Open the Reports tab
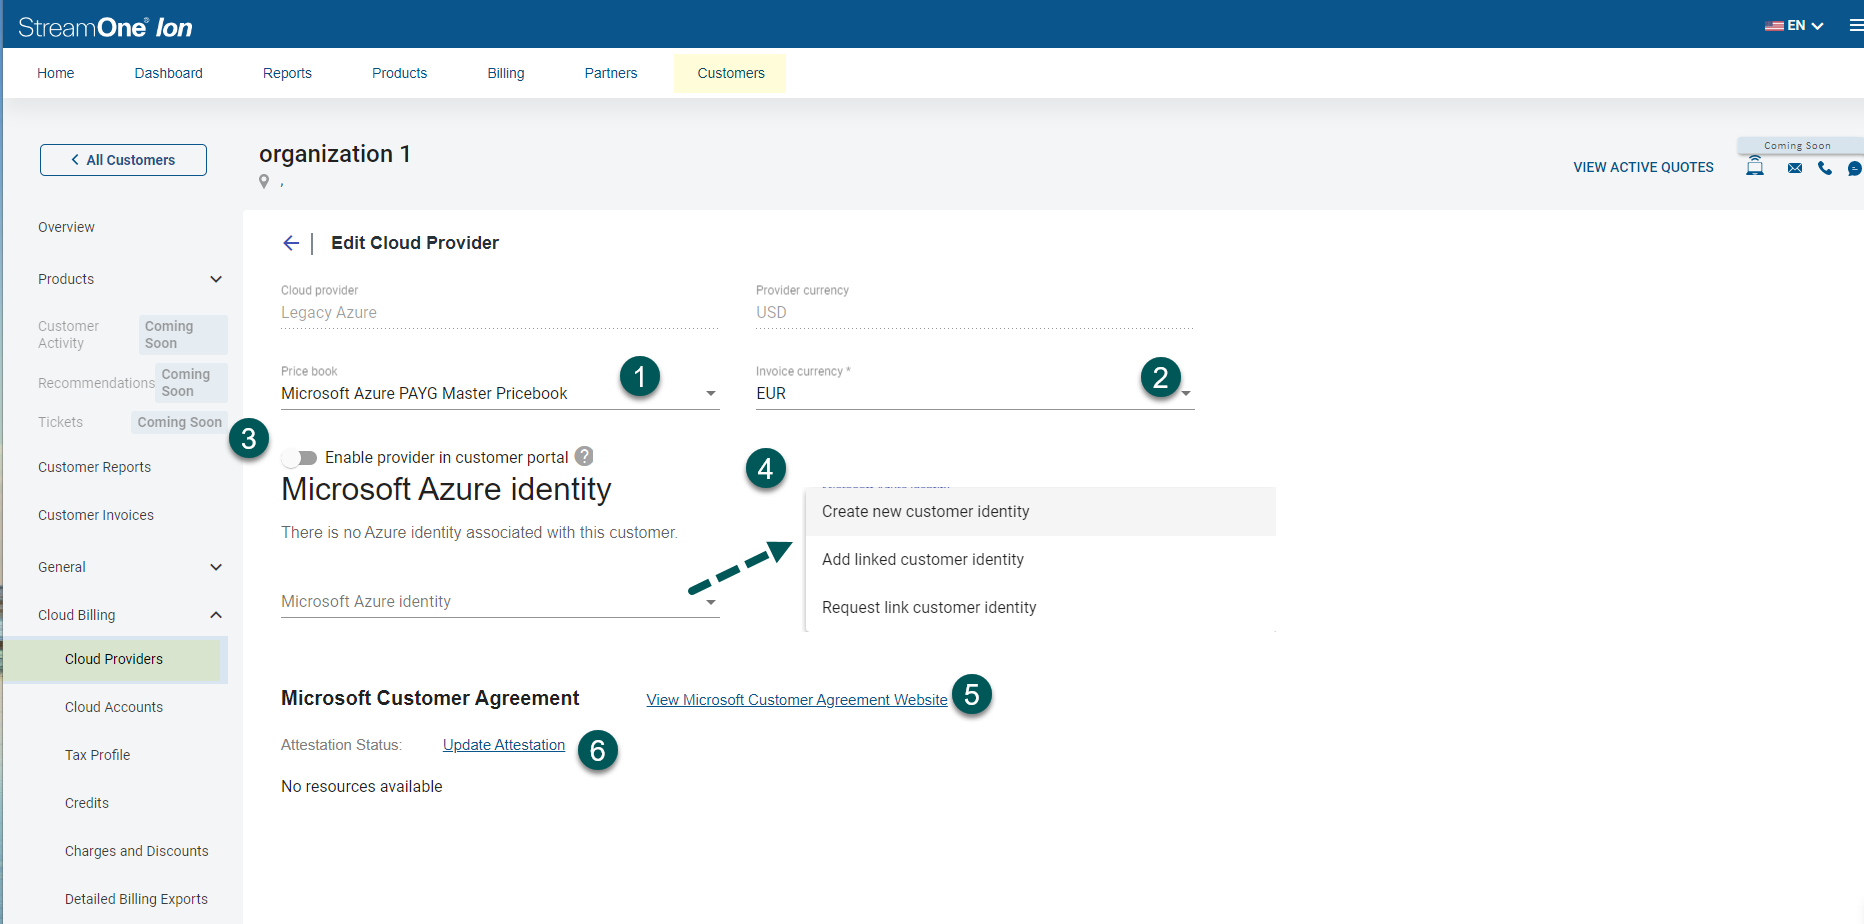 [x=287, y=73]
